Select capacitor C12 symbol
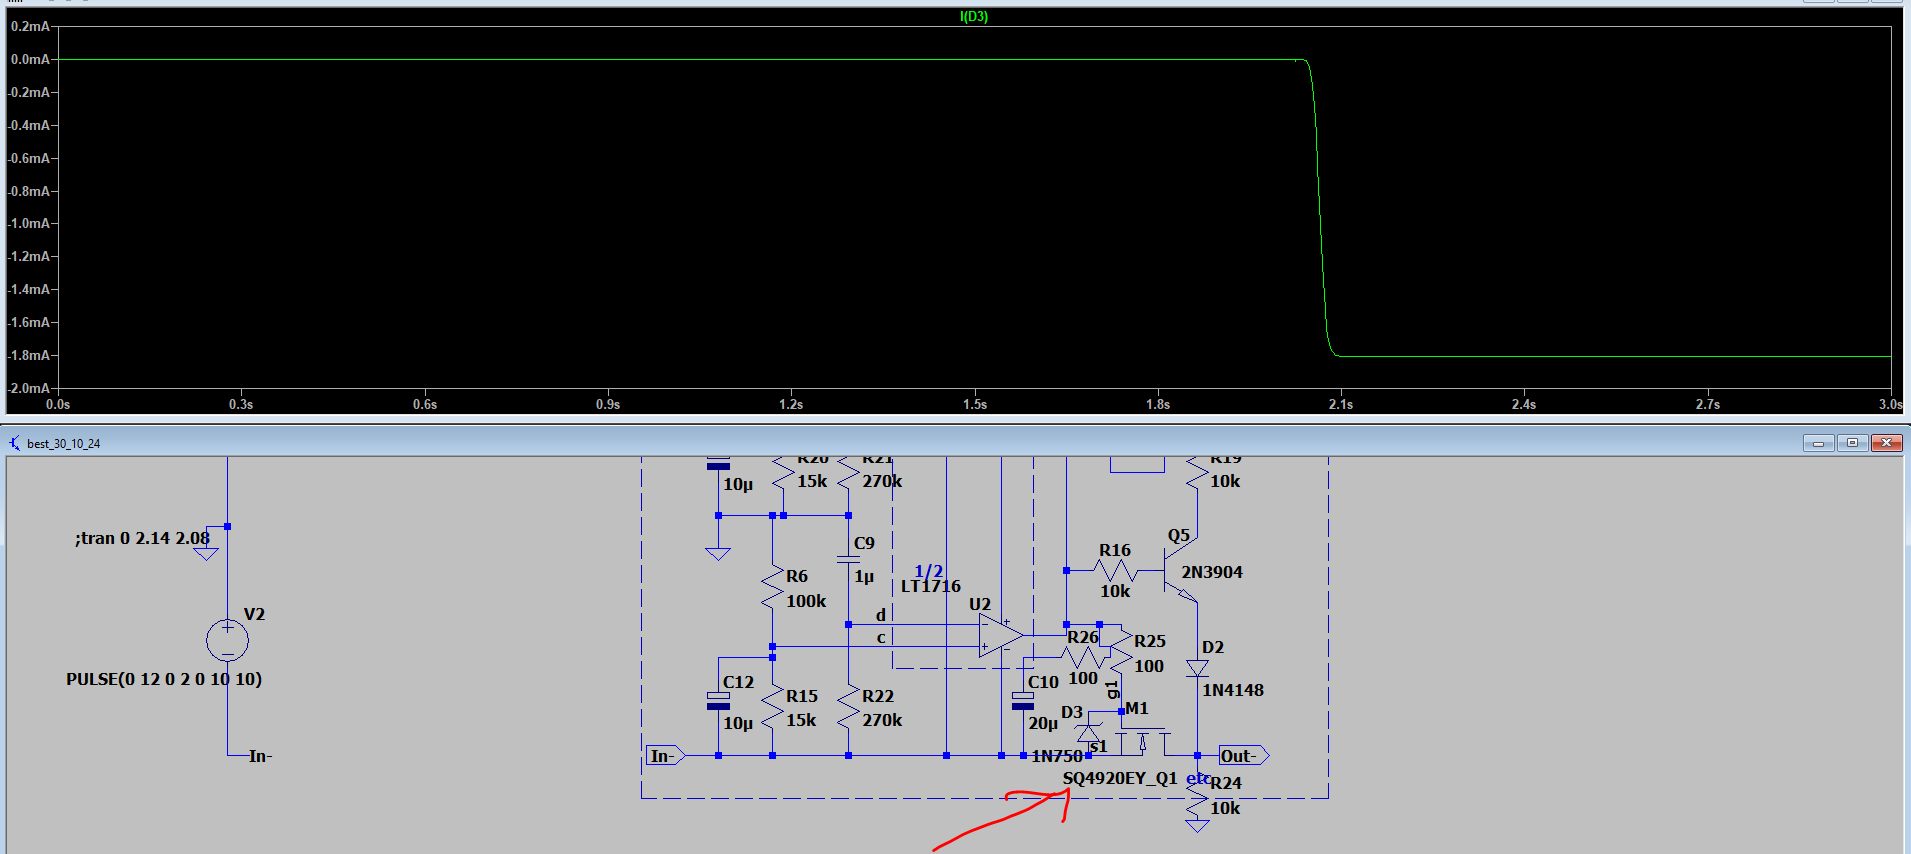1911x854 pixels. tap(718, 700)
